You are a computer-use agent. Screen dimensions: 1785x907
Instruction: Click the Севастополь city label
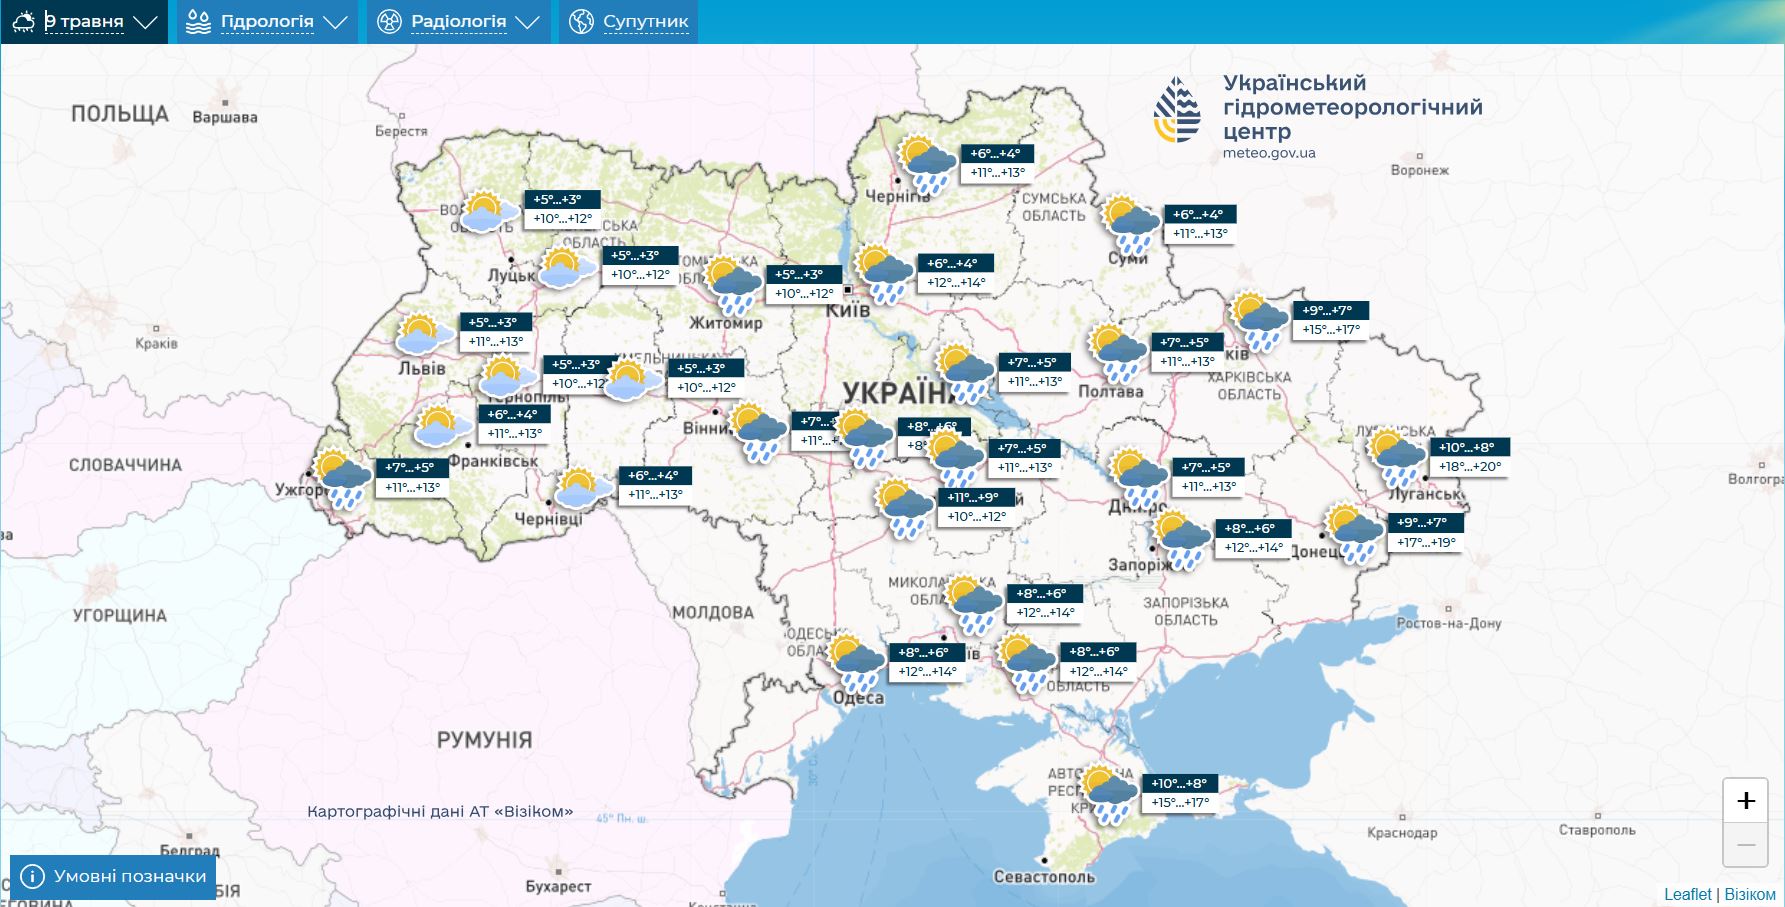click(1044, 877)
